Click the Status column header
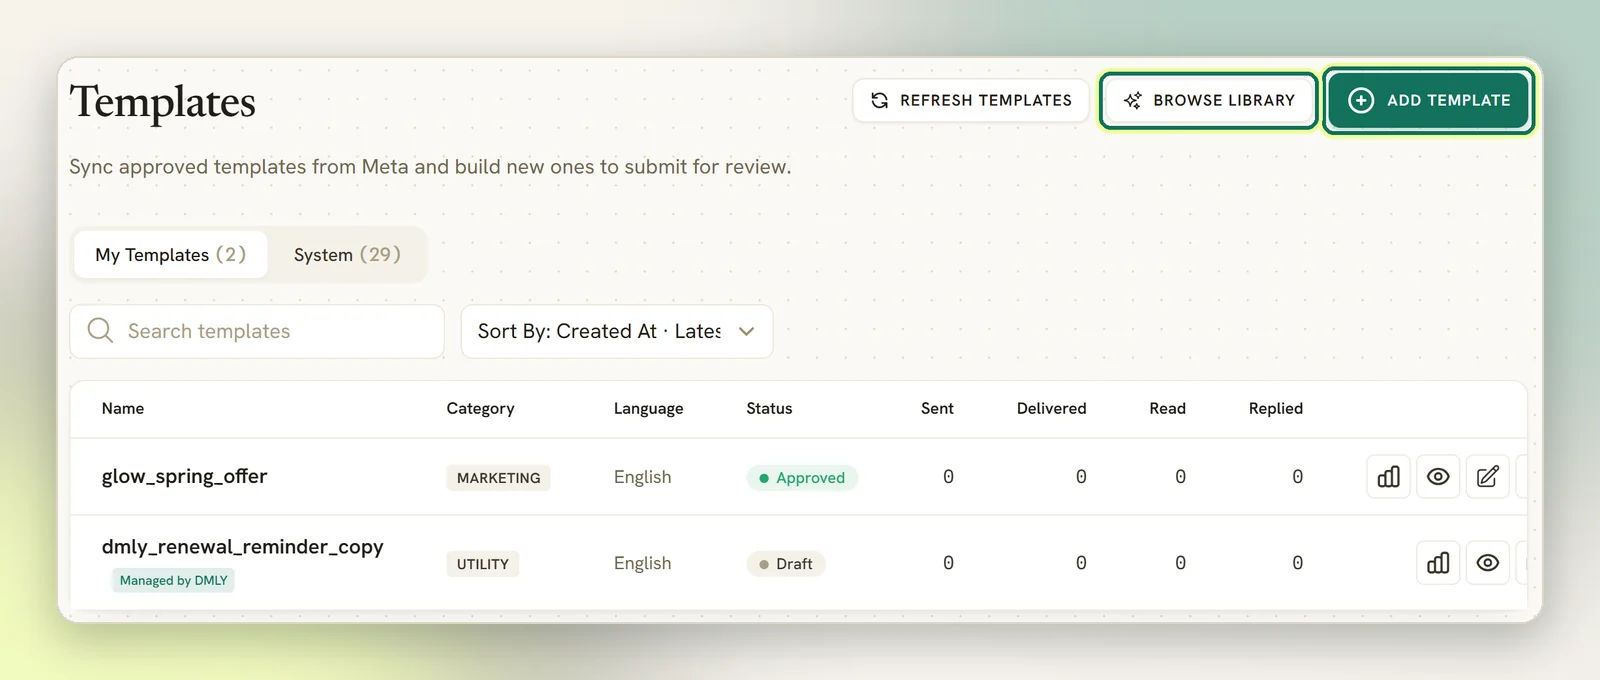 tap(769, 408)
